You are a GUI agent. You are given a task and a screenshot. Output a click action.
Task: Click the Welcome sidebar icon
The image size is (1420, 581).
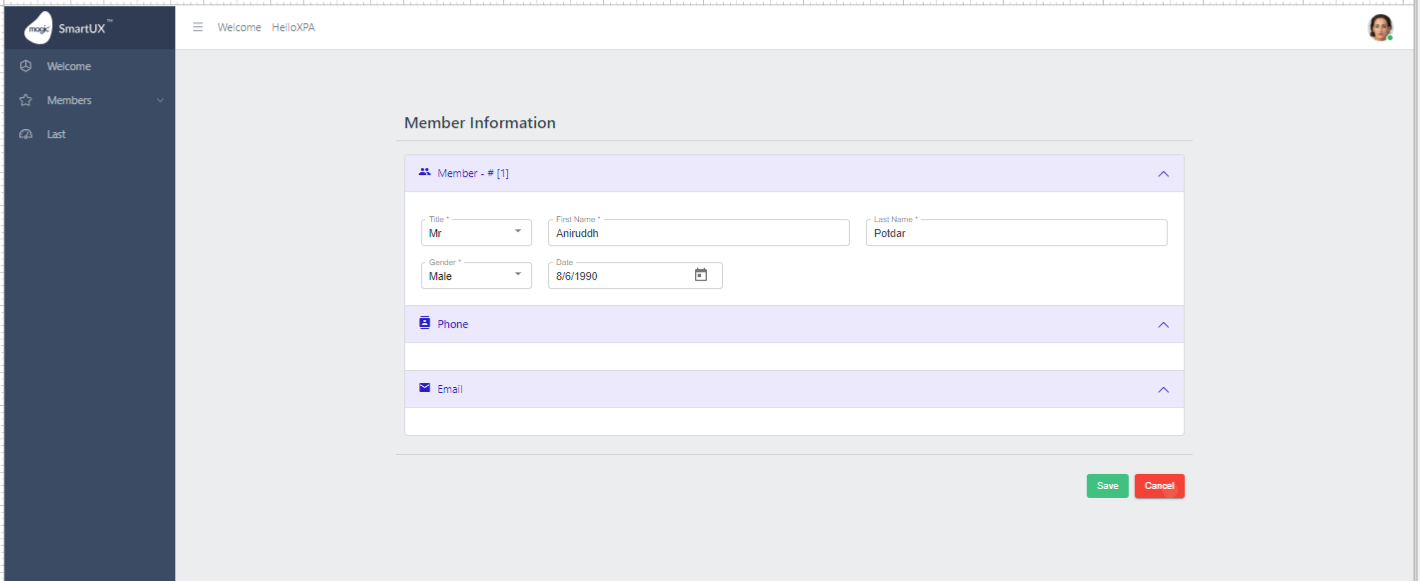26,66
